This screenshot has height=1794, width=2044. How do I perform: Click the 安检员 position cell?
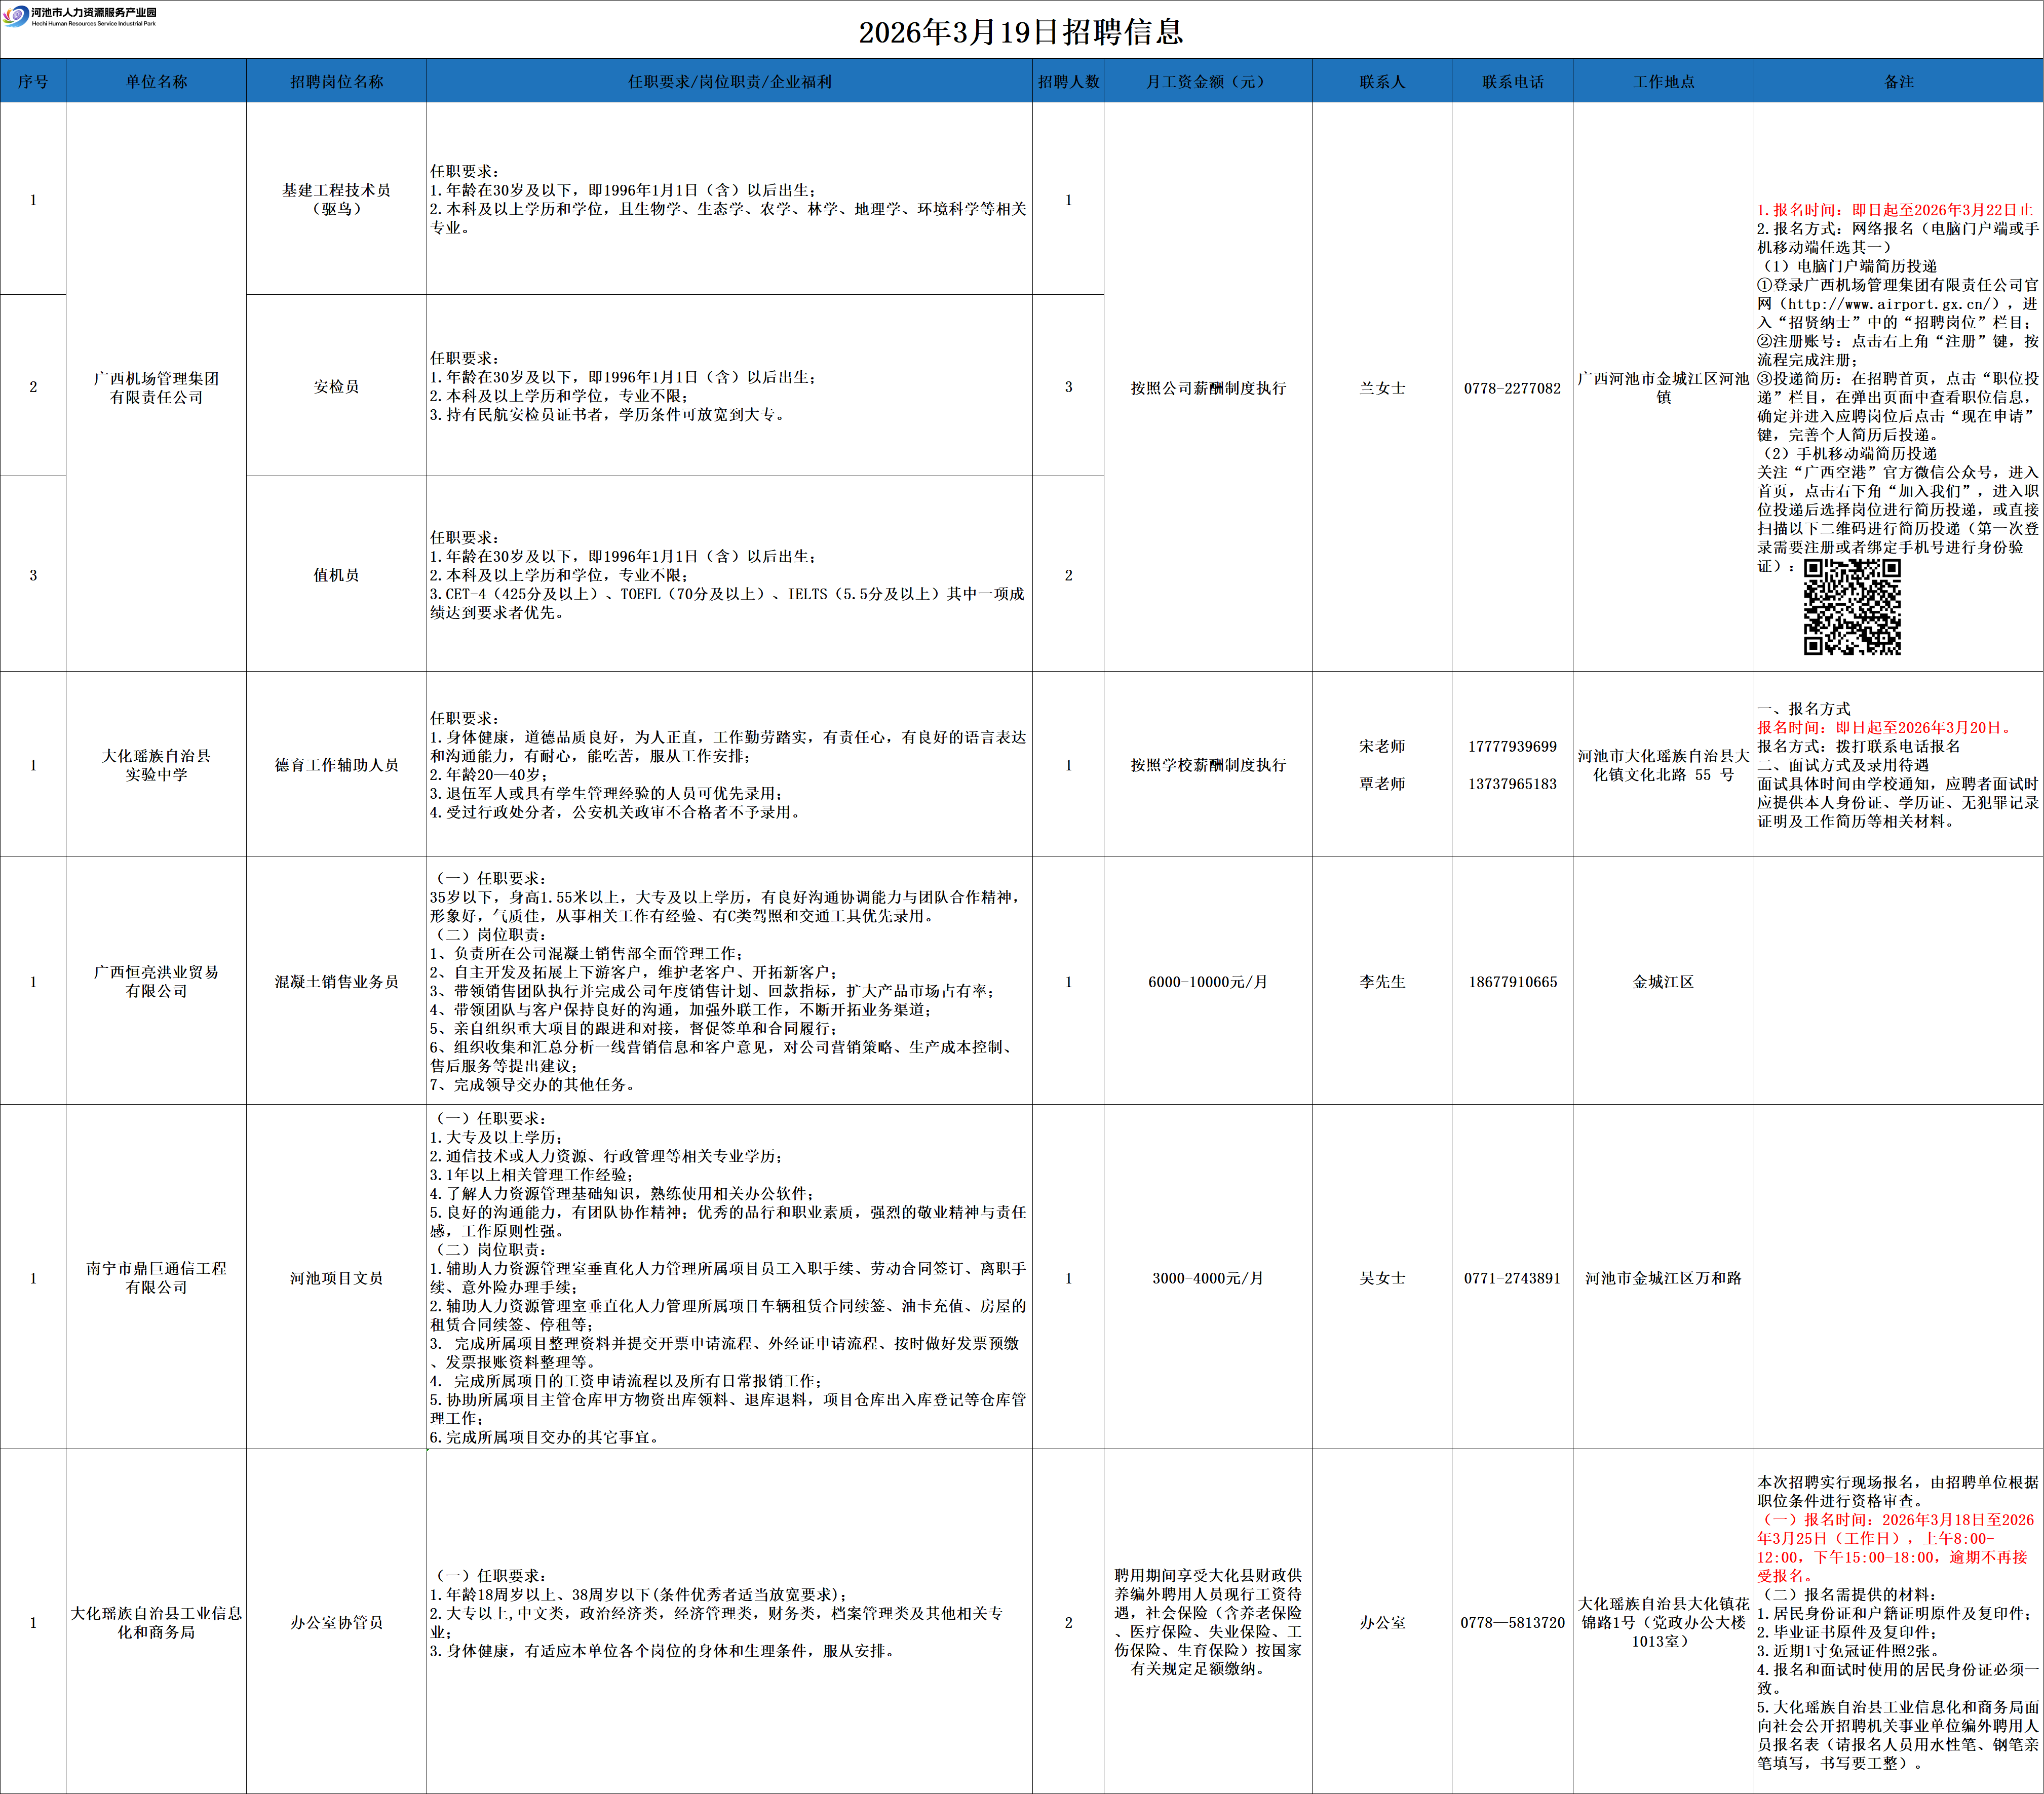click(x=336, y=387)
